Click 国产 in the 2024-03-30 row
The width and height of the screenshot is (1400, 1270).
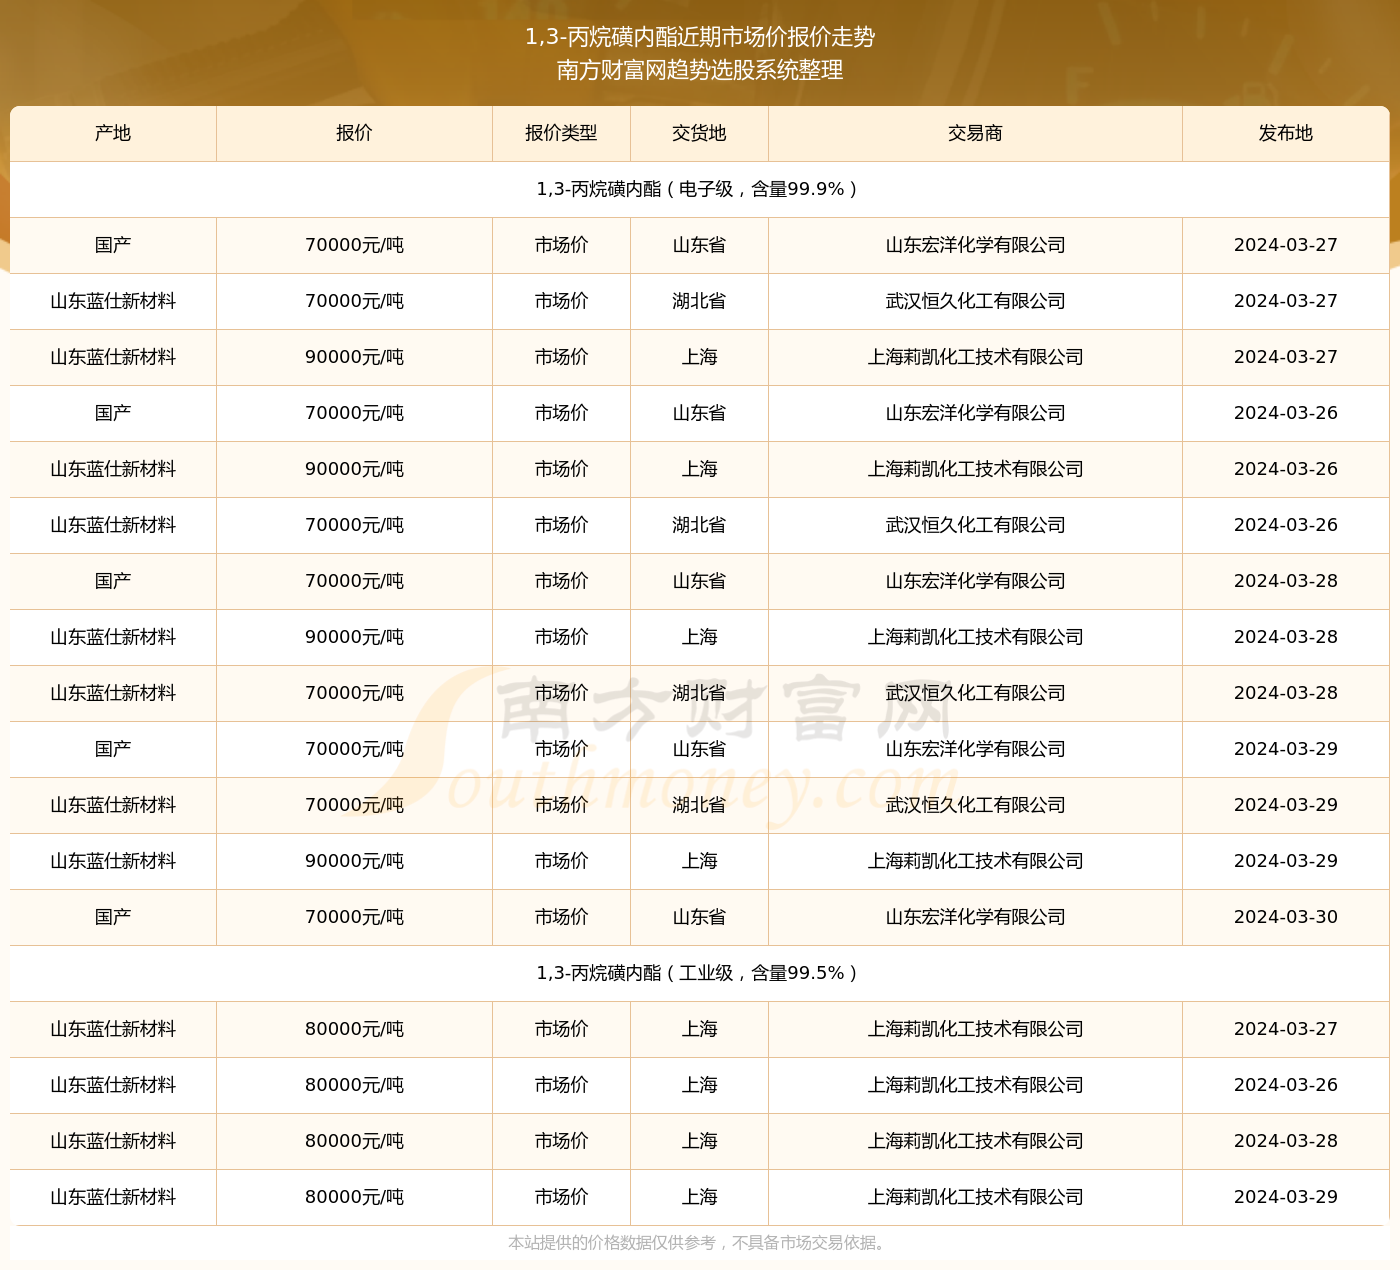(113, 917)
